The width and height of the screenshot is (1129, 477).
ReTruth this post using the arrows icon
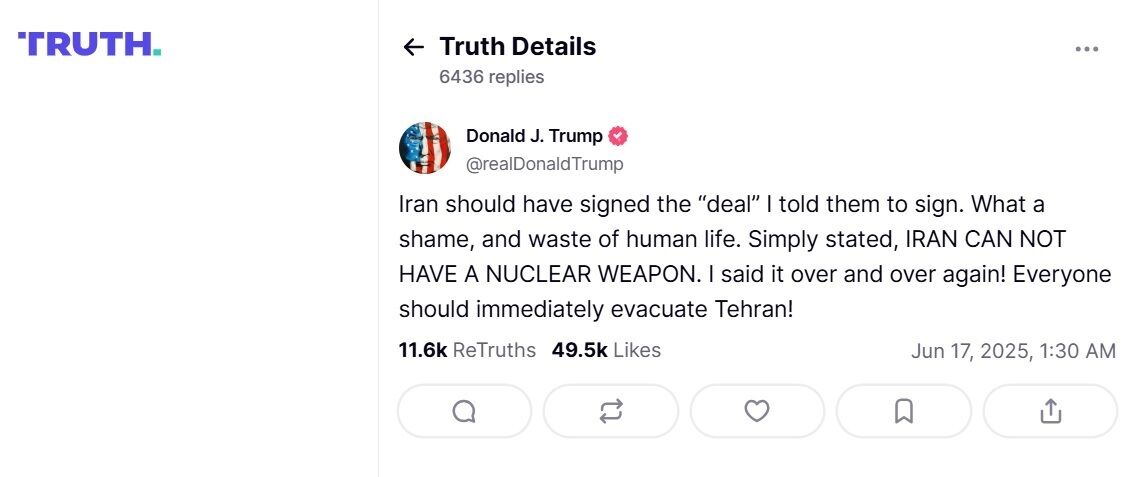pyautogui.click(x=611, y=411)
